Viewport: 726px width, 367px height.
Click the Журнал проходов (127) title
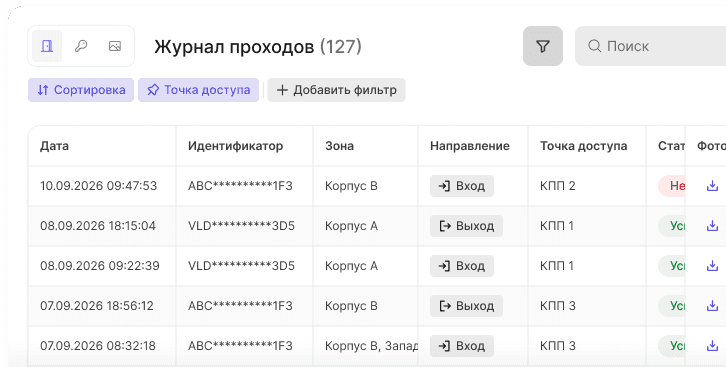258,46
